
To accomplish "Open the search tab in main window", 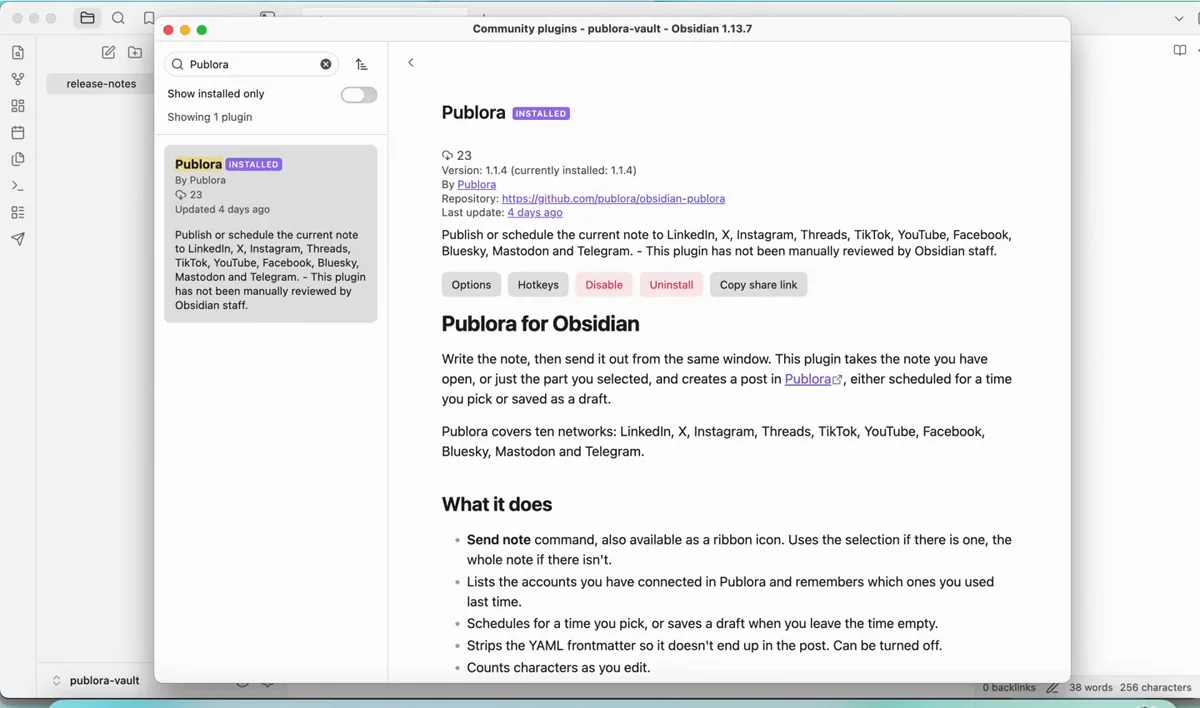I will coord(118,18).
